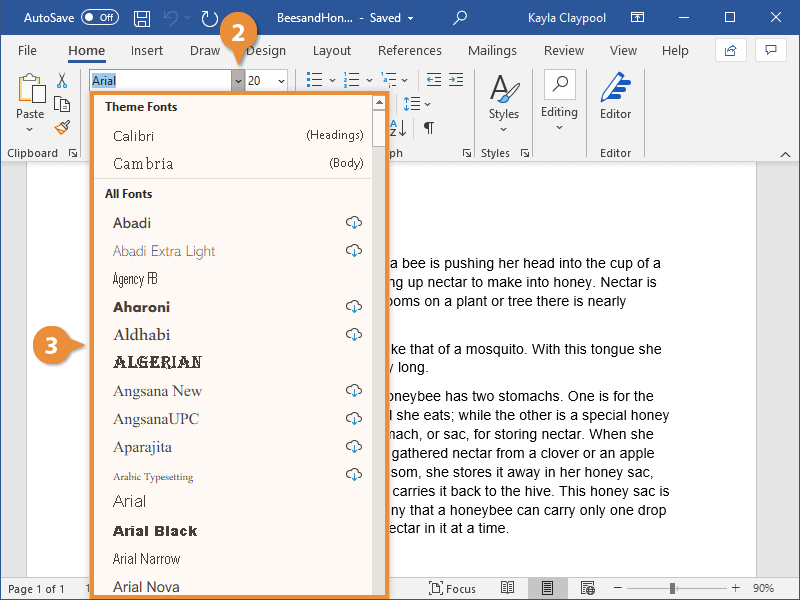Toggle the AutoSave switch
800x600 pixels.
[x=99, y=18]
